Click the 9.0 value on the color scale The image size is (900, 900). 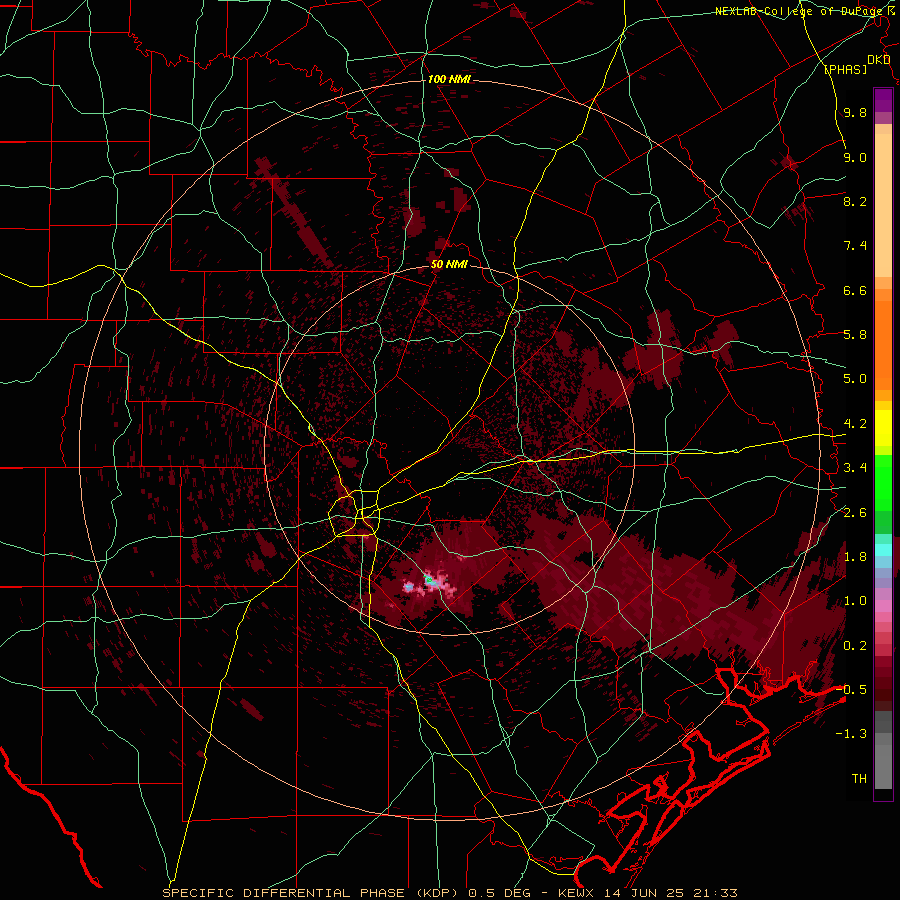pyautogui.click(x=855, y=157)
